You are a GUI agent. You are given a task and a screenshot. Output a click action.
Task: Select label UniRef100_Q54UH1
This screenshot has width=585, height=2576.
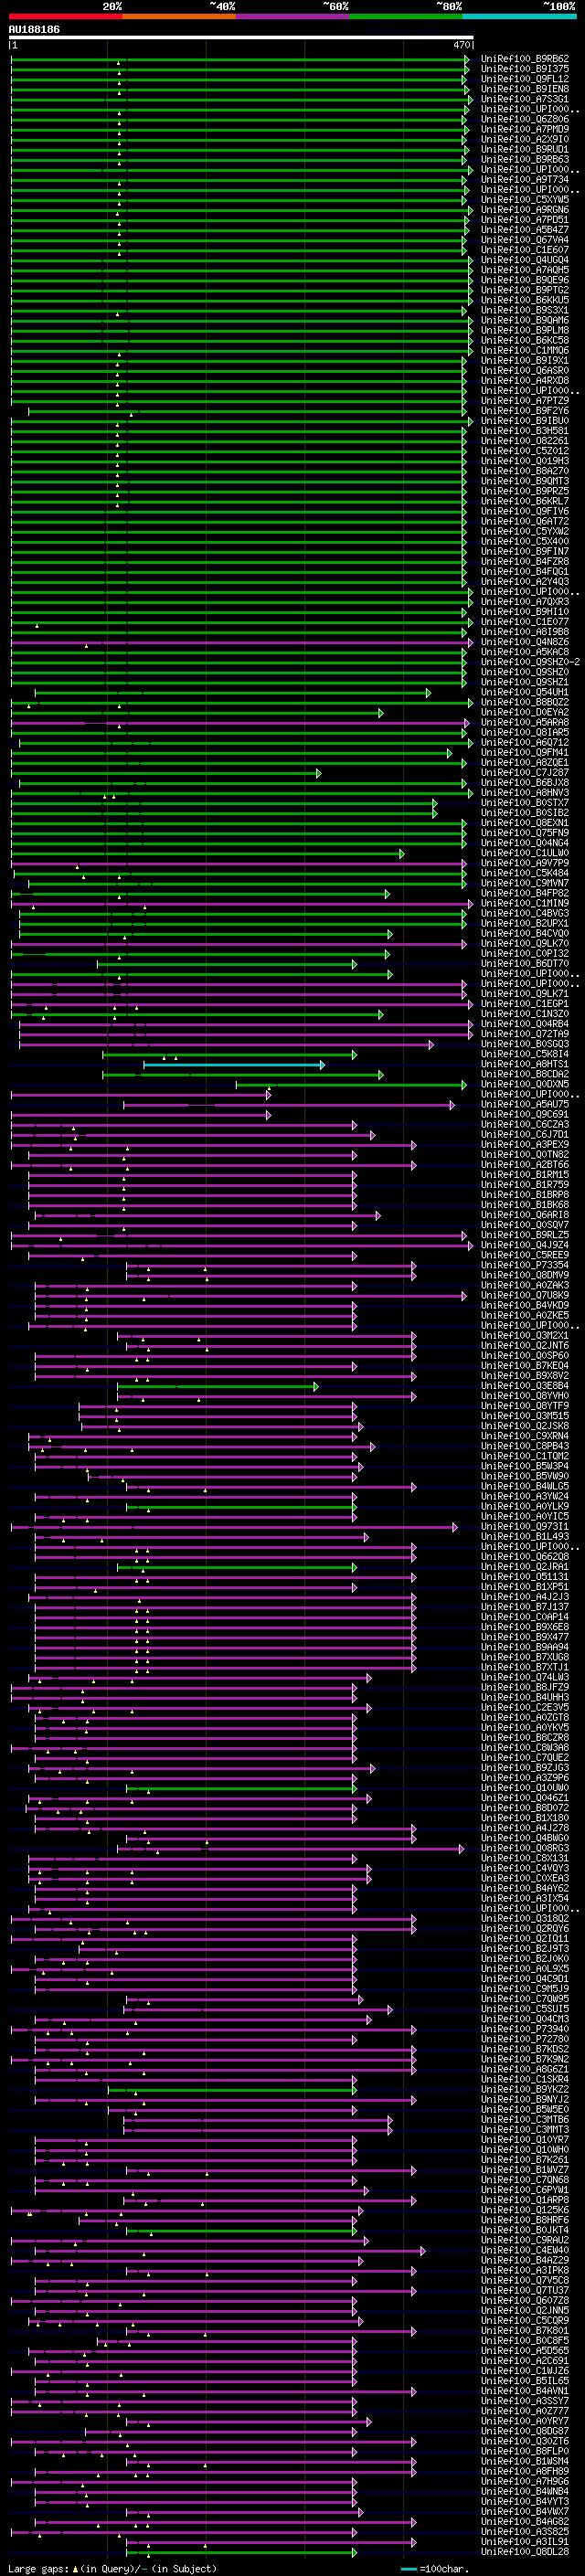pos(525,692)
